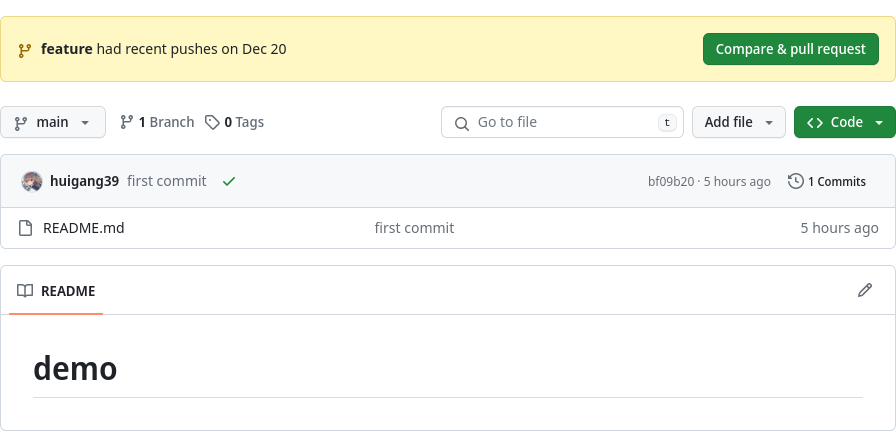Open the 0 Tags link
The height and width of the screenshot is (446, 896).
[243, 122]
